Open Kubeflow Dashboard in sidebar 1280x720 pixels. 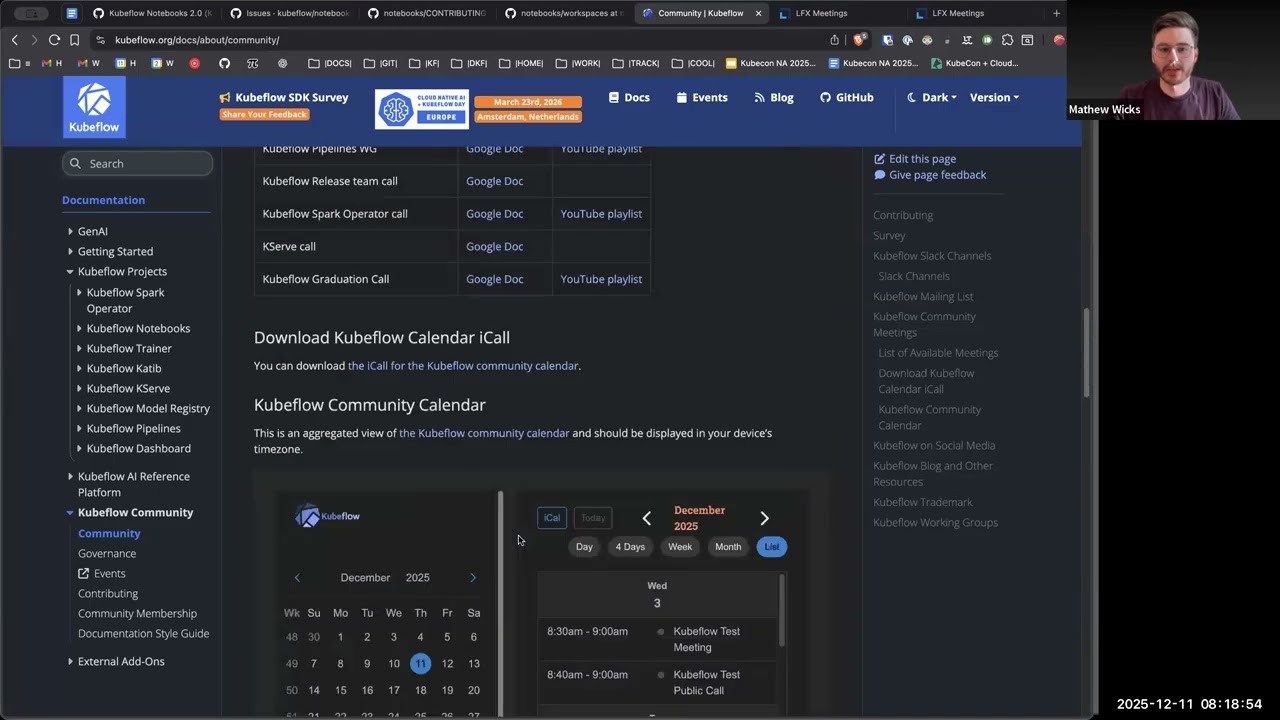tap(138, 448)
